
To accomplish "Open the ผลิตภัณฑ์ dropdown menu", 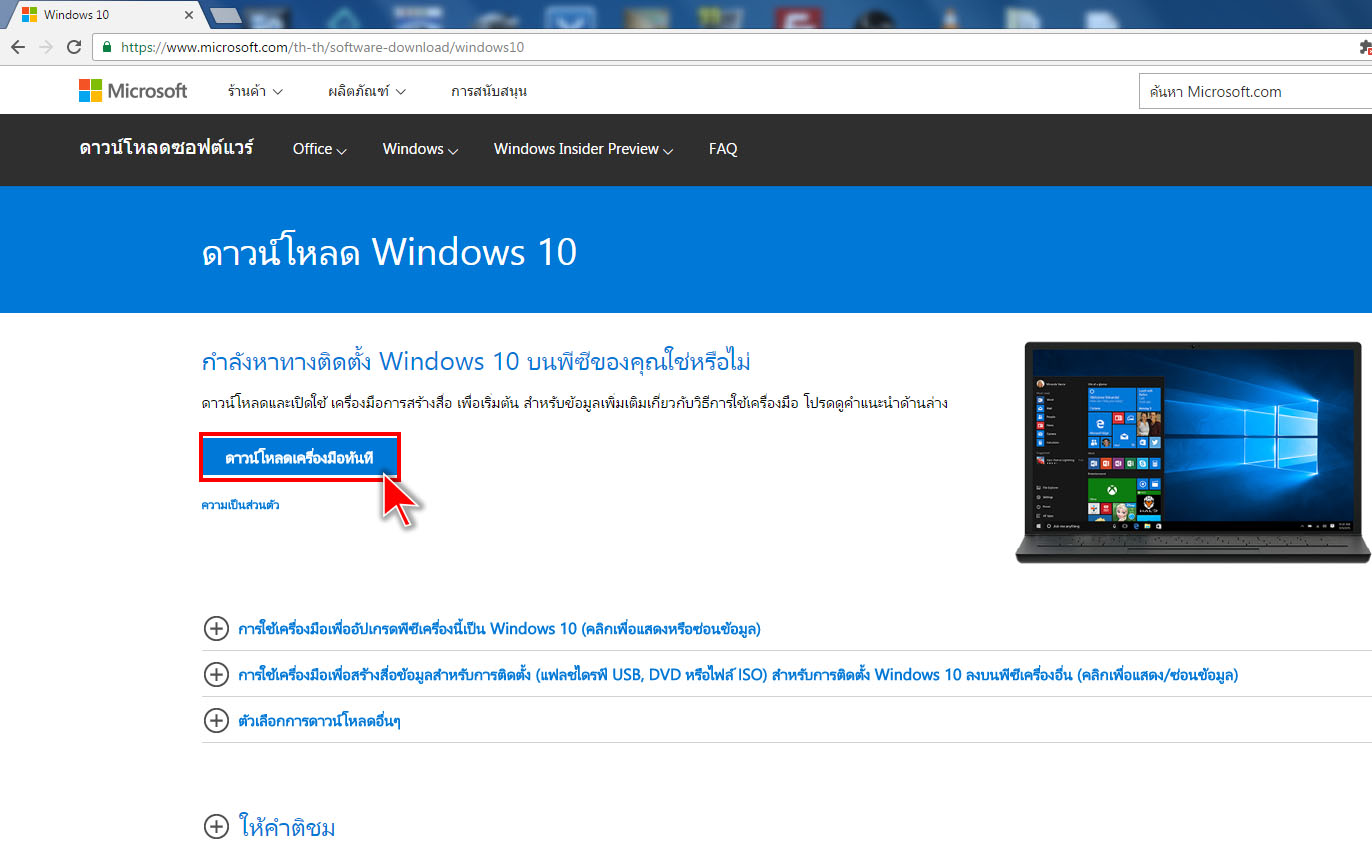I will coord(367,91).
